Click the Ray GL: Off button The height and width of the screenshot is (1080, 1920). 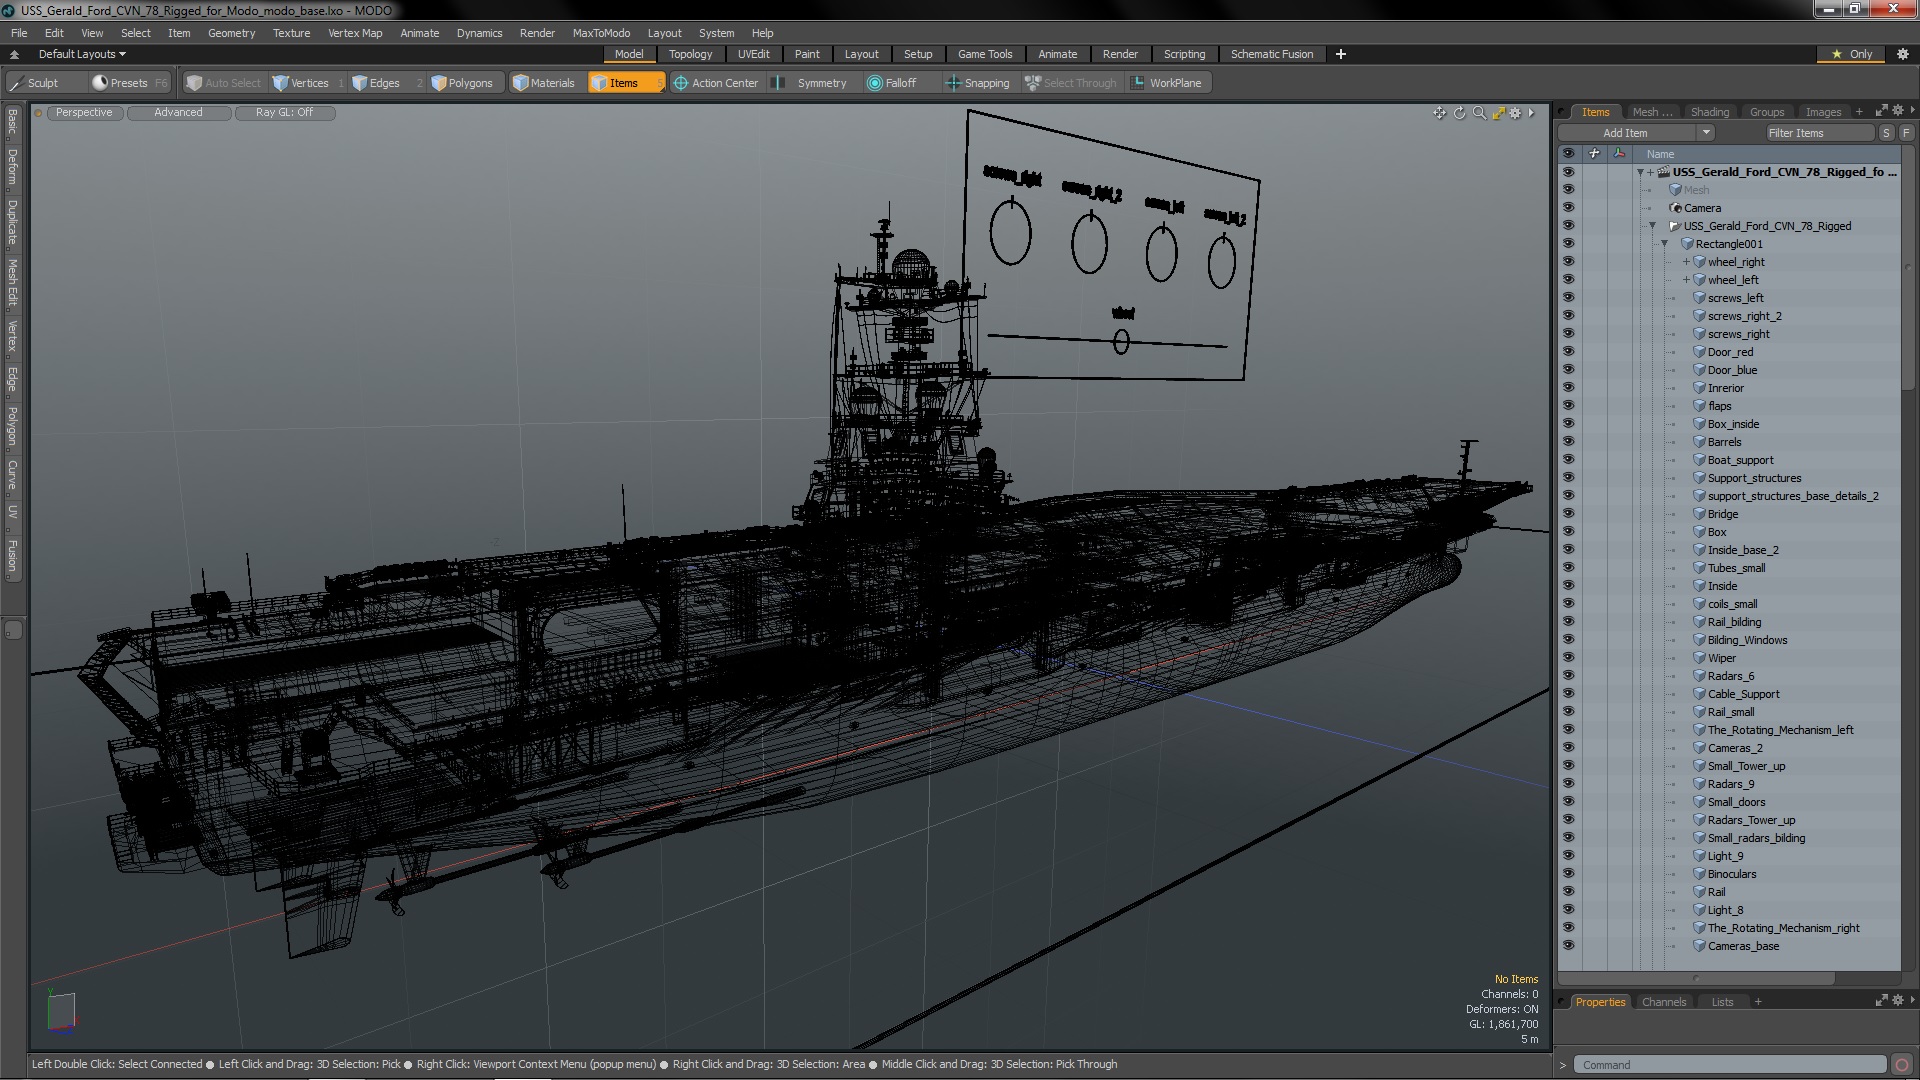pyautogui.click(x=284, y=113)
